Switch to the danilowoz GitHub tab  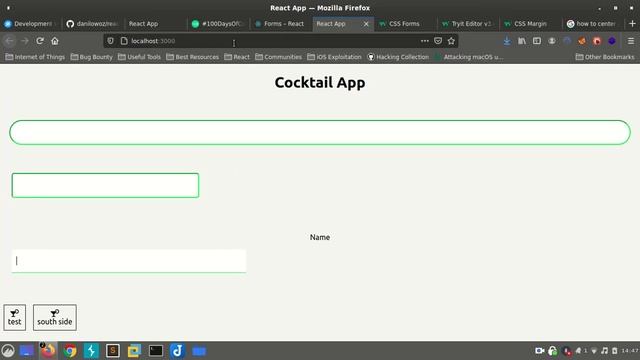[x=93, y=24]
